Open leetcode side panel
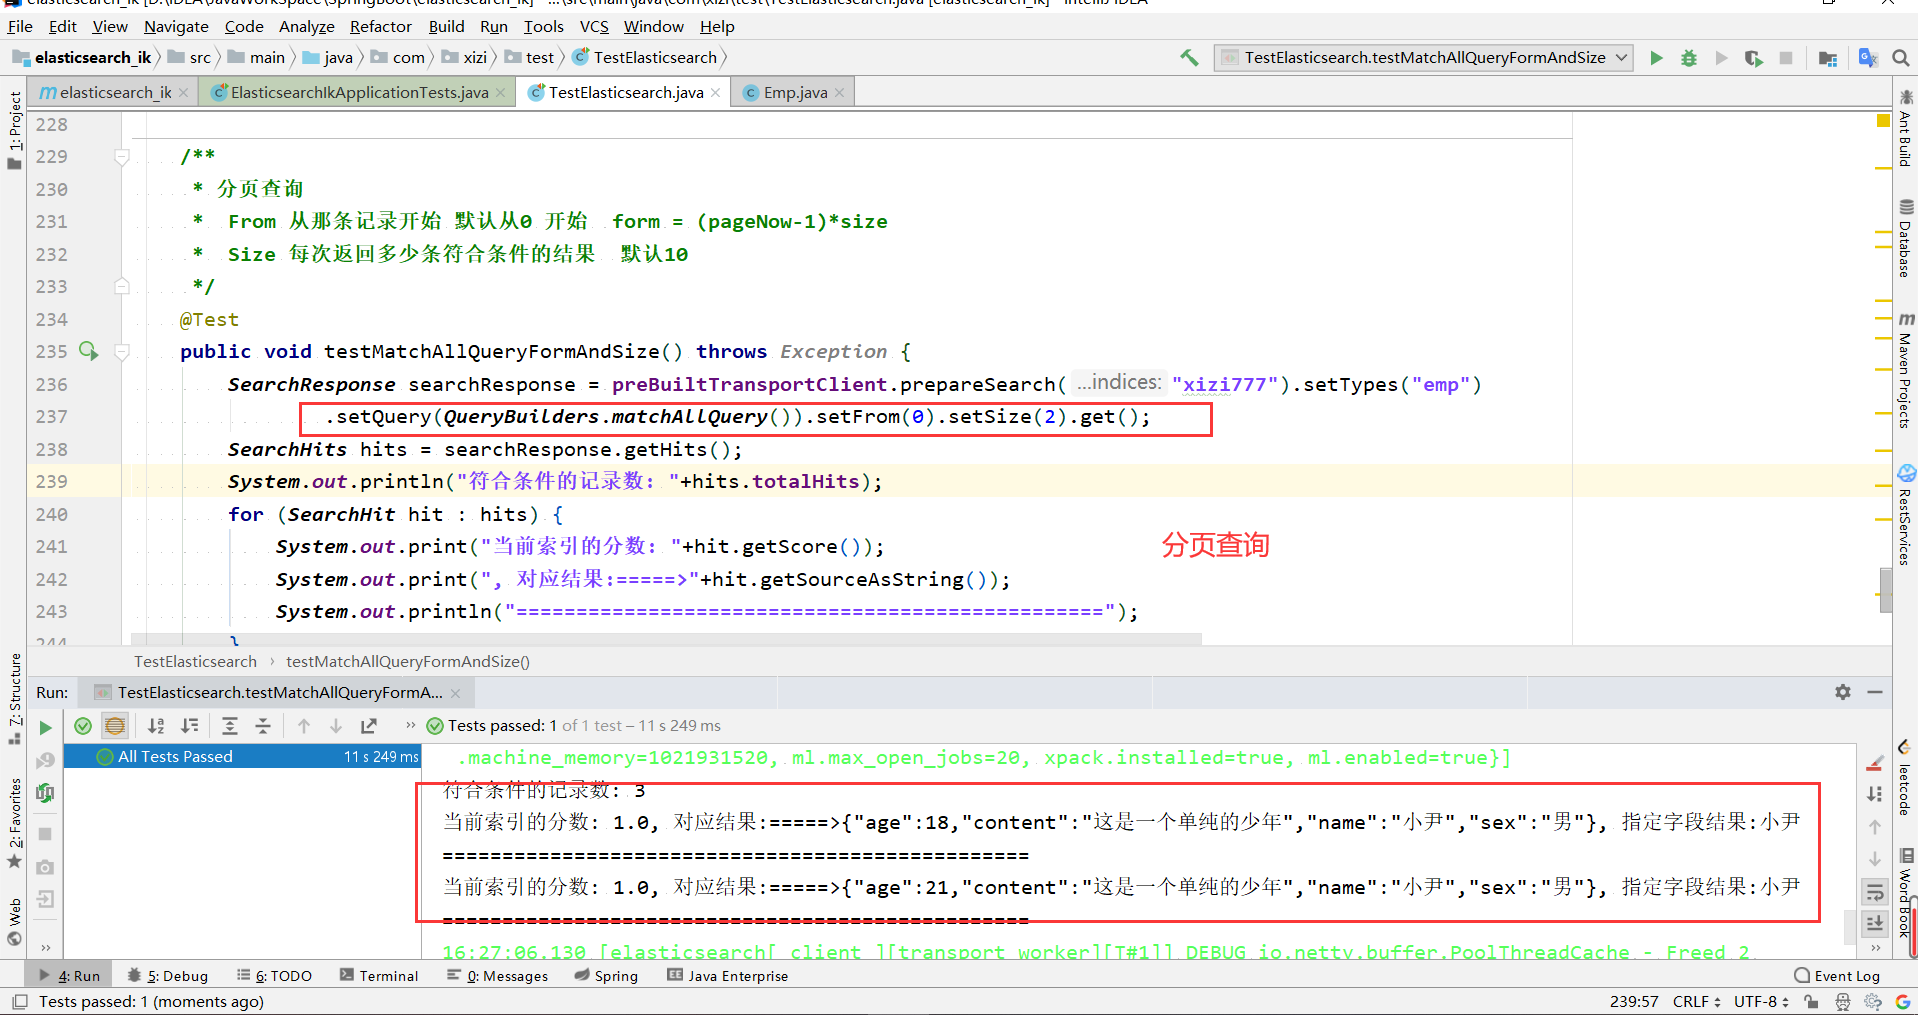1918x1015 pixels. point(1906,778)
